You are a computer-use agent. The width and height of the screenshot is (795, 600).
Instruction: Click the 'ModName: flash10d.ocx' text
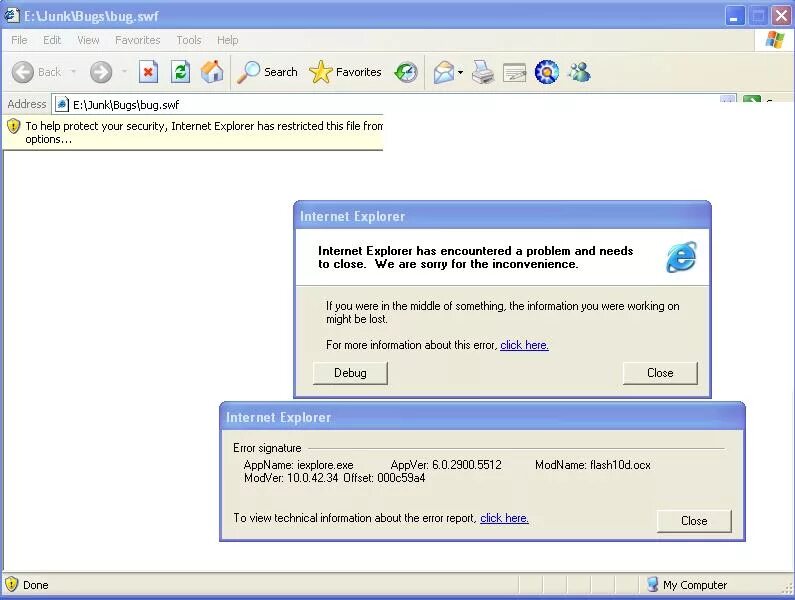tap(593, 465)
